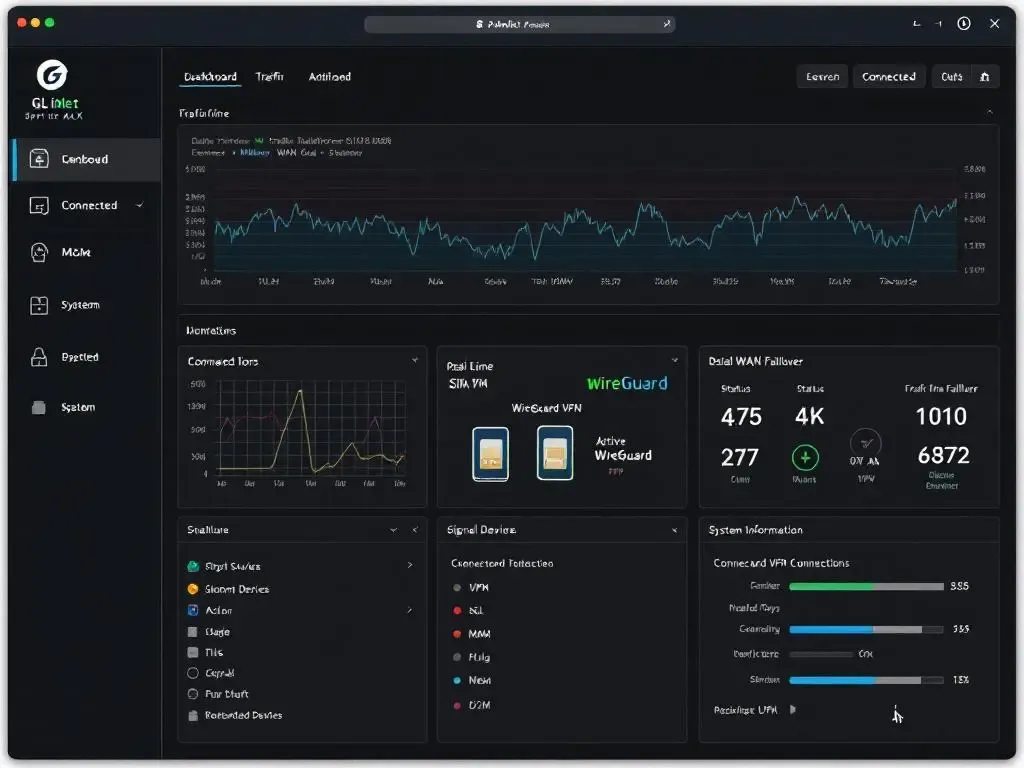Collapse the traffic chart section chevron
Screen dimensions: 1024x768
point(990,112)
